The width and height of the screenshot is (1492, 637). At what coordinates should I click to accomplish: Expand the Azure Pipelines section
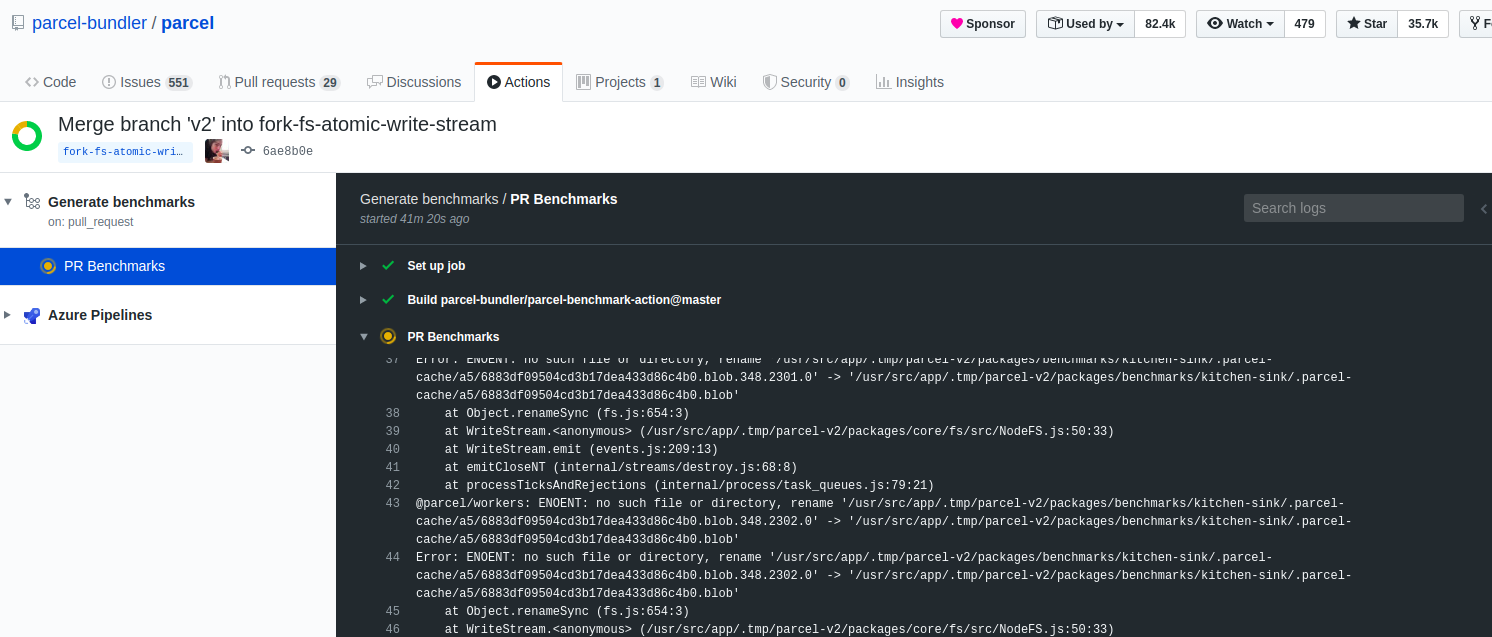pos(8,315)
